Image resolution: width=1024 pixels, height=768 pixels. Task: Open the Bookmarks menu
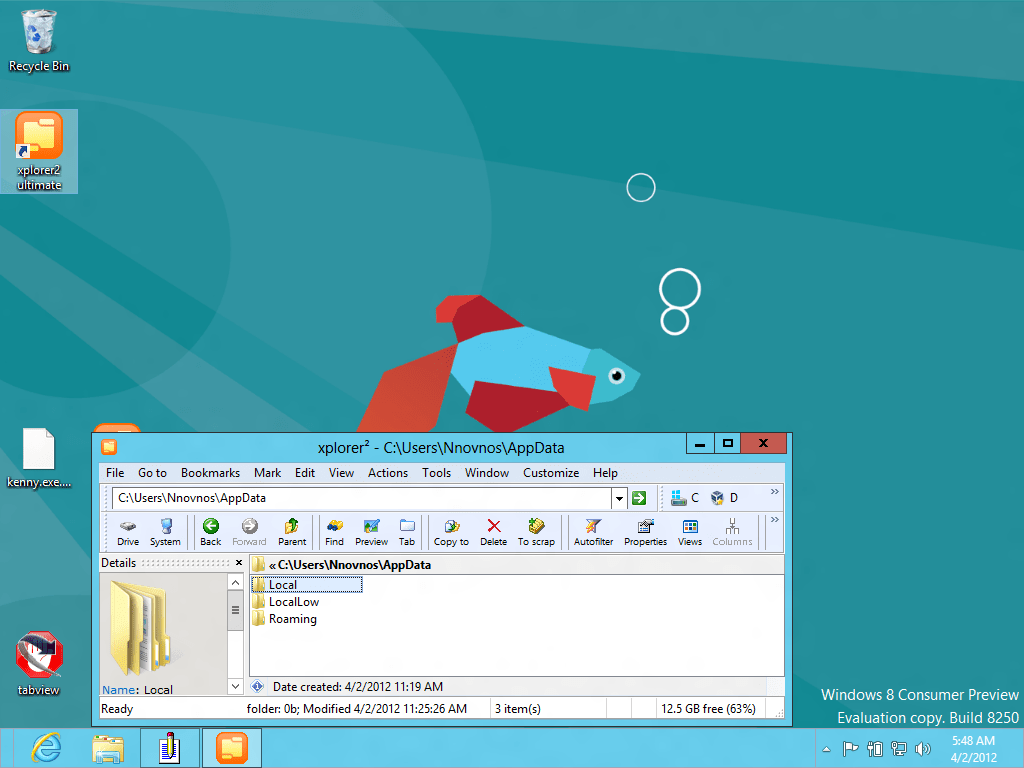coord(210,473)
